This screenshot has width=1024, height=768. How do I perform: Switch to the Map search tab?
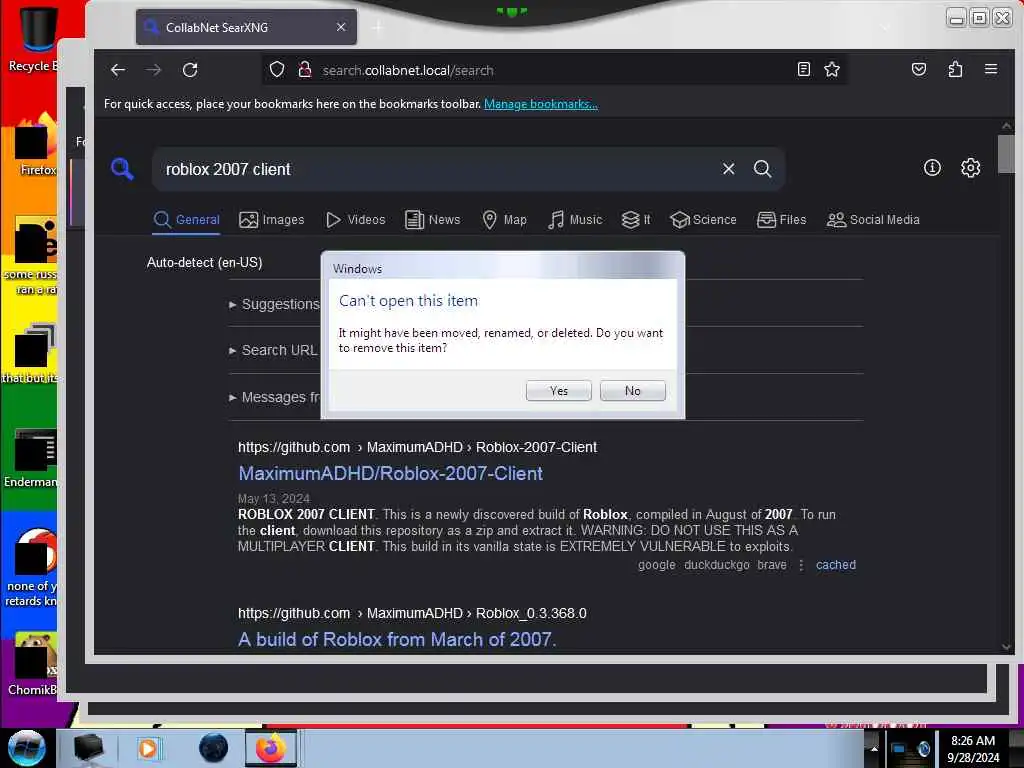tap(504, 220)
